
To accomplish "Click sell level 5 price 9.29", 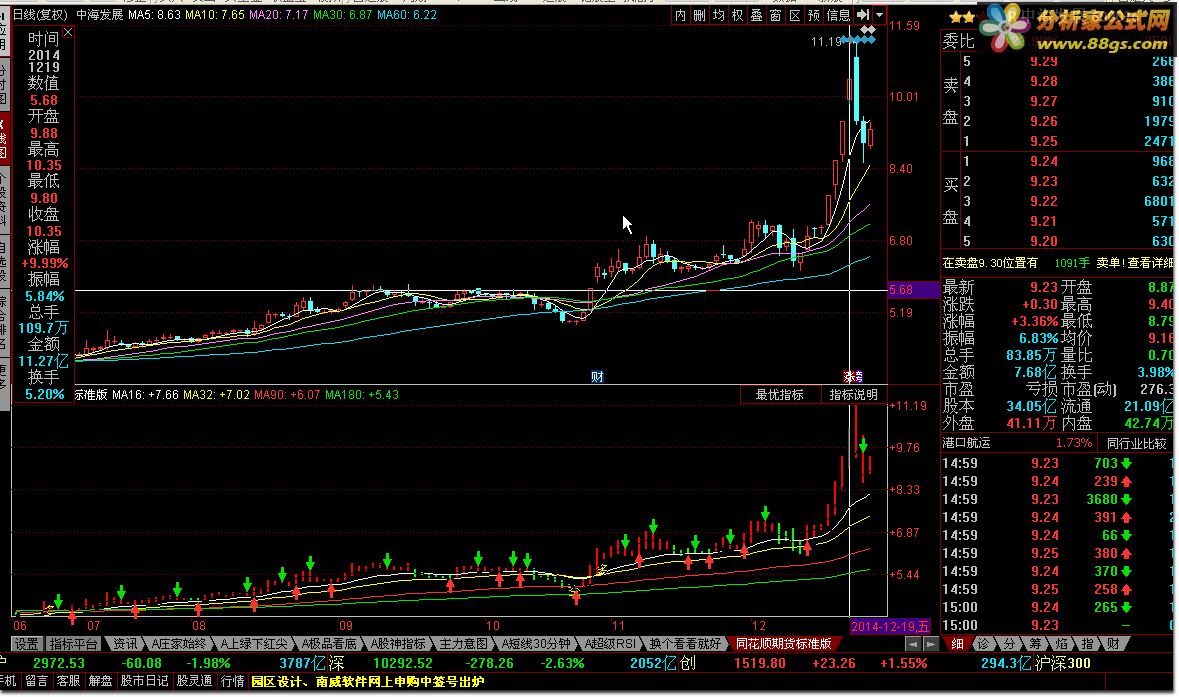I will point(1044,62).
